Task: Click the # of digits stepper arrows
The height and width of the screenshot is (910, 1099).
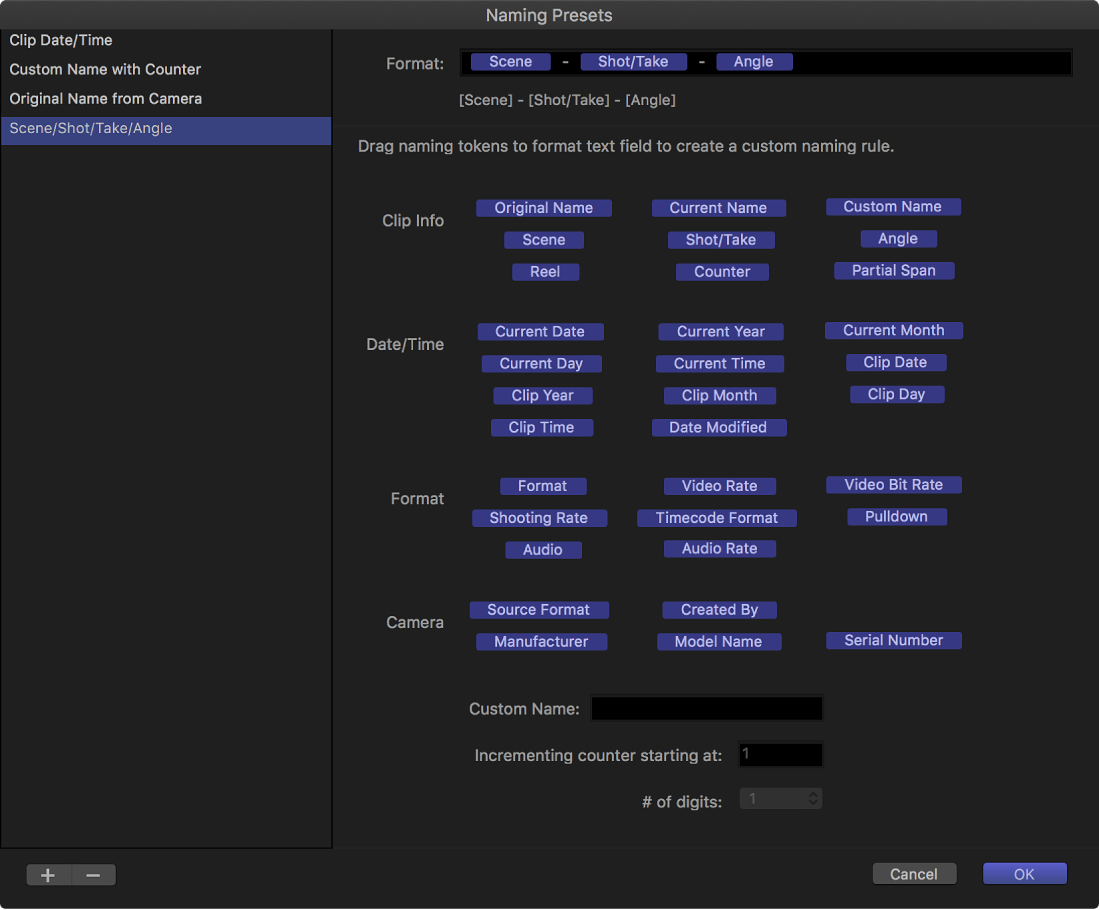Action: coord(812,798)
